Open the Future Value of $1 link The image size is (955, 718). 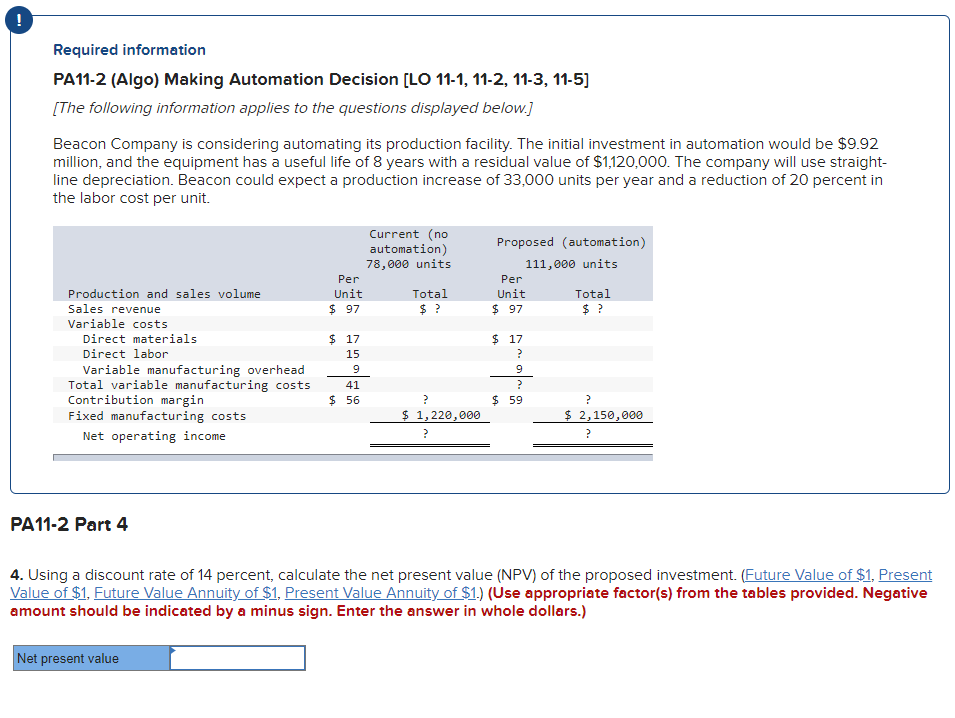(x=808, y=575)
